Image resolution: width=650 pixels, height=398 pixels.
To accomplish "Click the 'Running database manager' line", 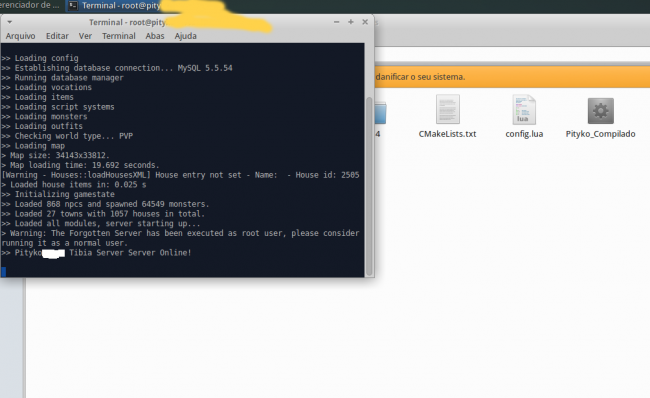I will click(x=63, y=78).
